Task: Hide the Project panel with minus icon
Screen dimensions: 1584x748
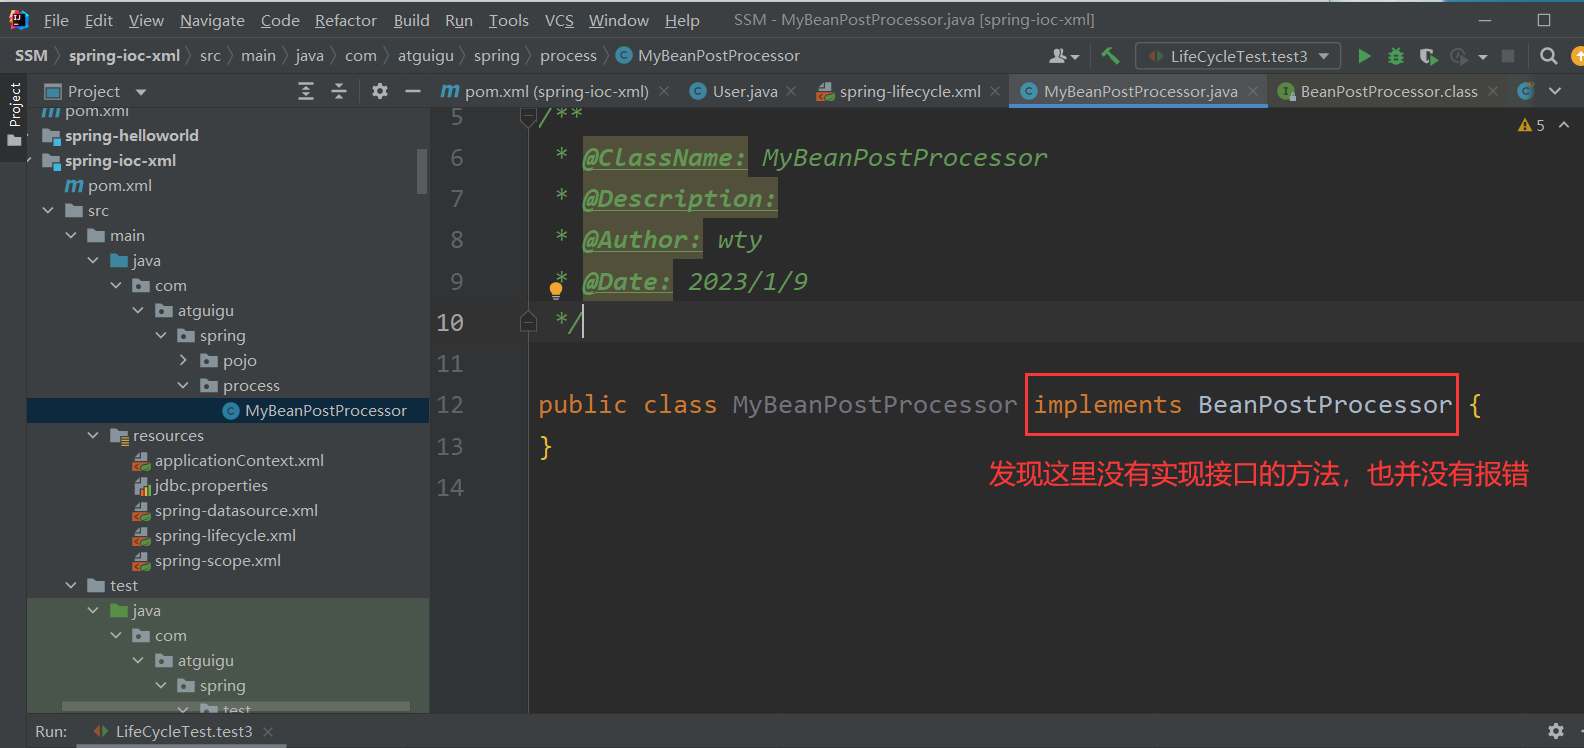Action: [x=413, y=91]
